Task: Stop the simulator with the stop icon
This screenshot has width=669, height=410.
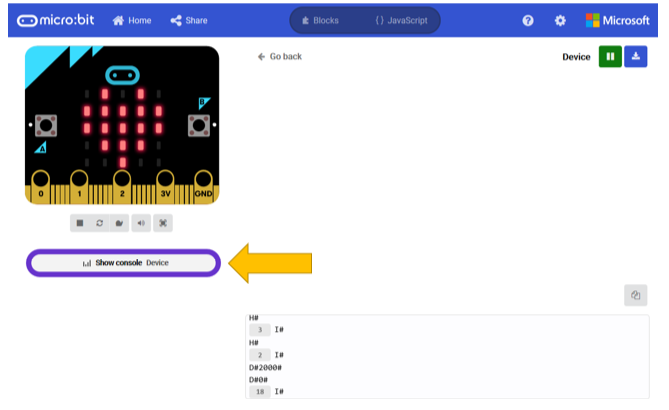Action: pyautogui.click(x=80, y=223)
